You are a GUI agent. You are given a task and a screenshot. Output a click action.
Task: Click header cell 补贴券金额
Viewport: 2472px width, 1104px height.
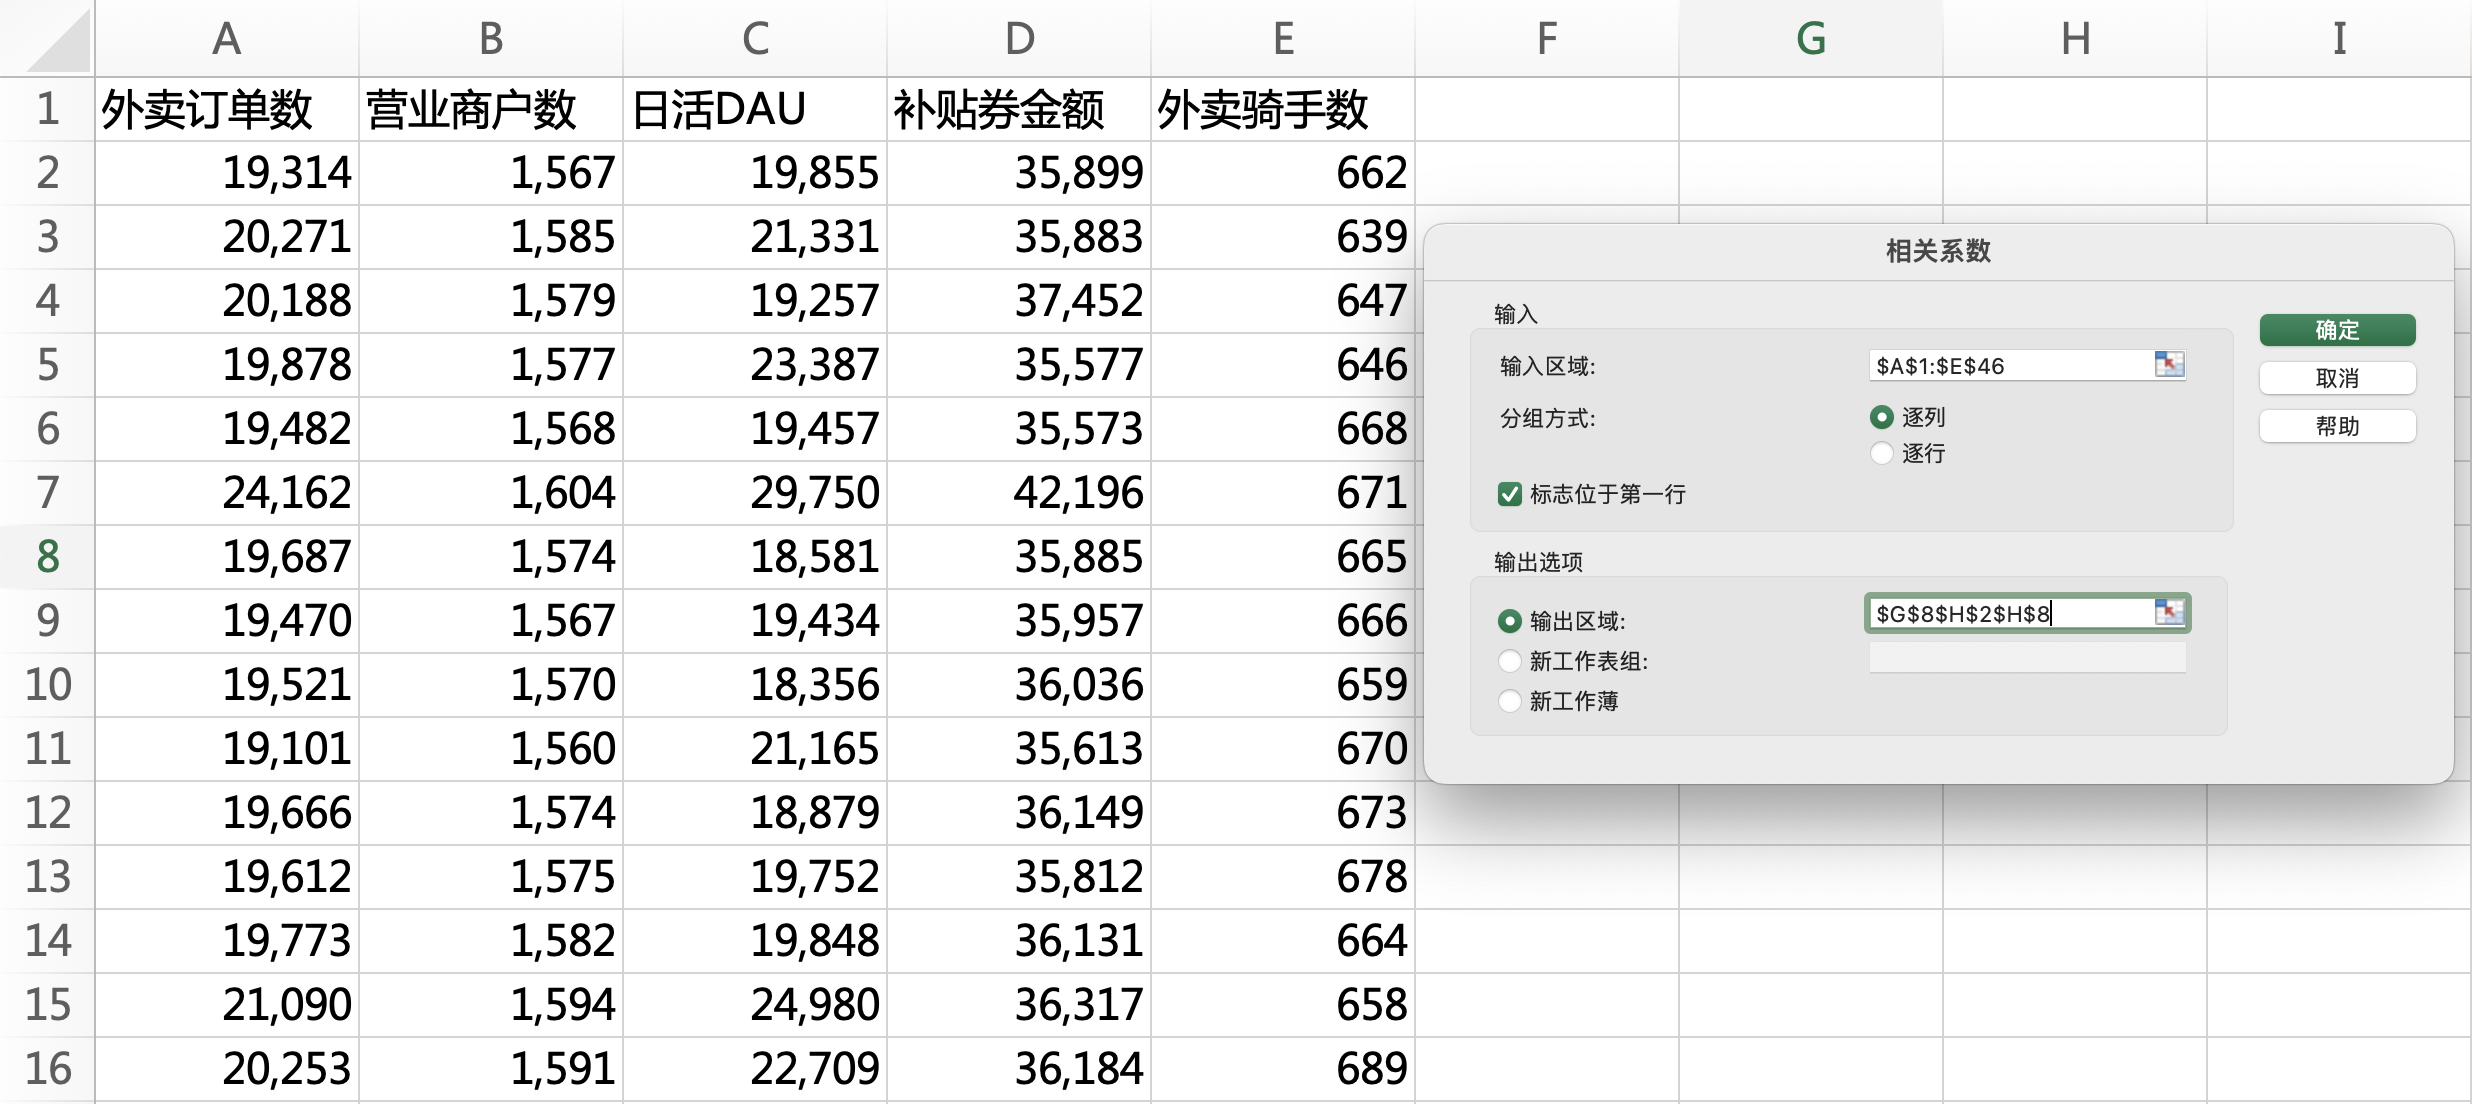tap(1019, 109)
